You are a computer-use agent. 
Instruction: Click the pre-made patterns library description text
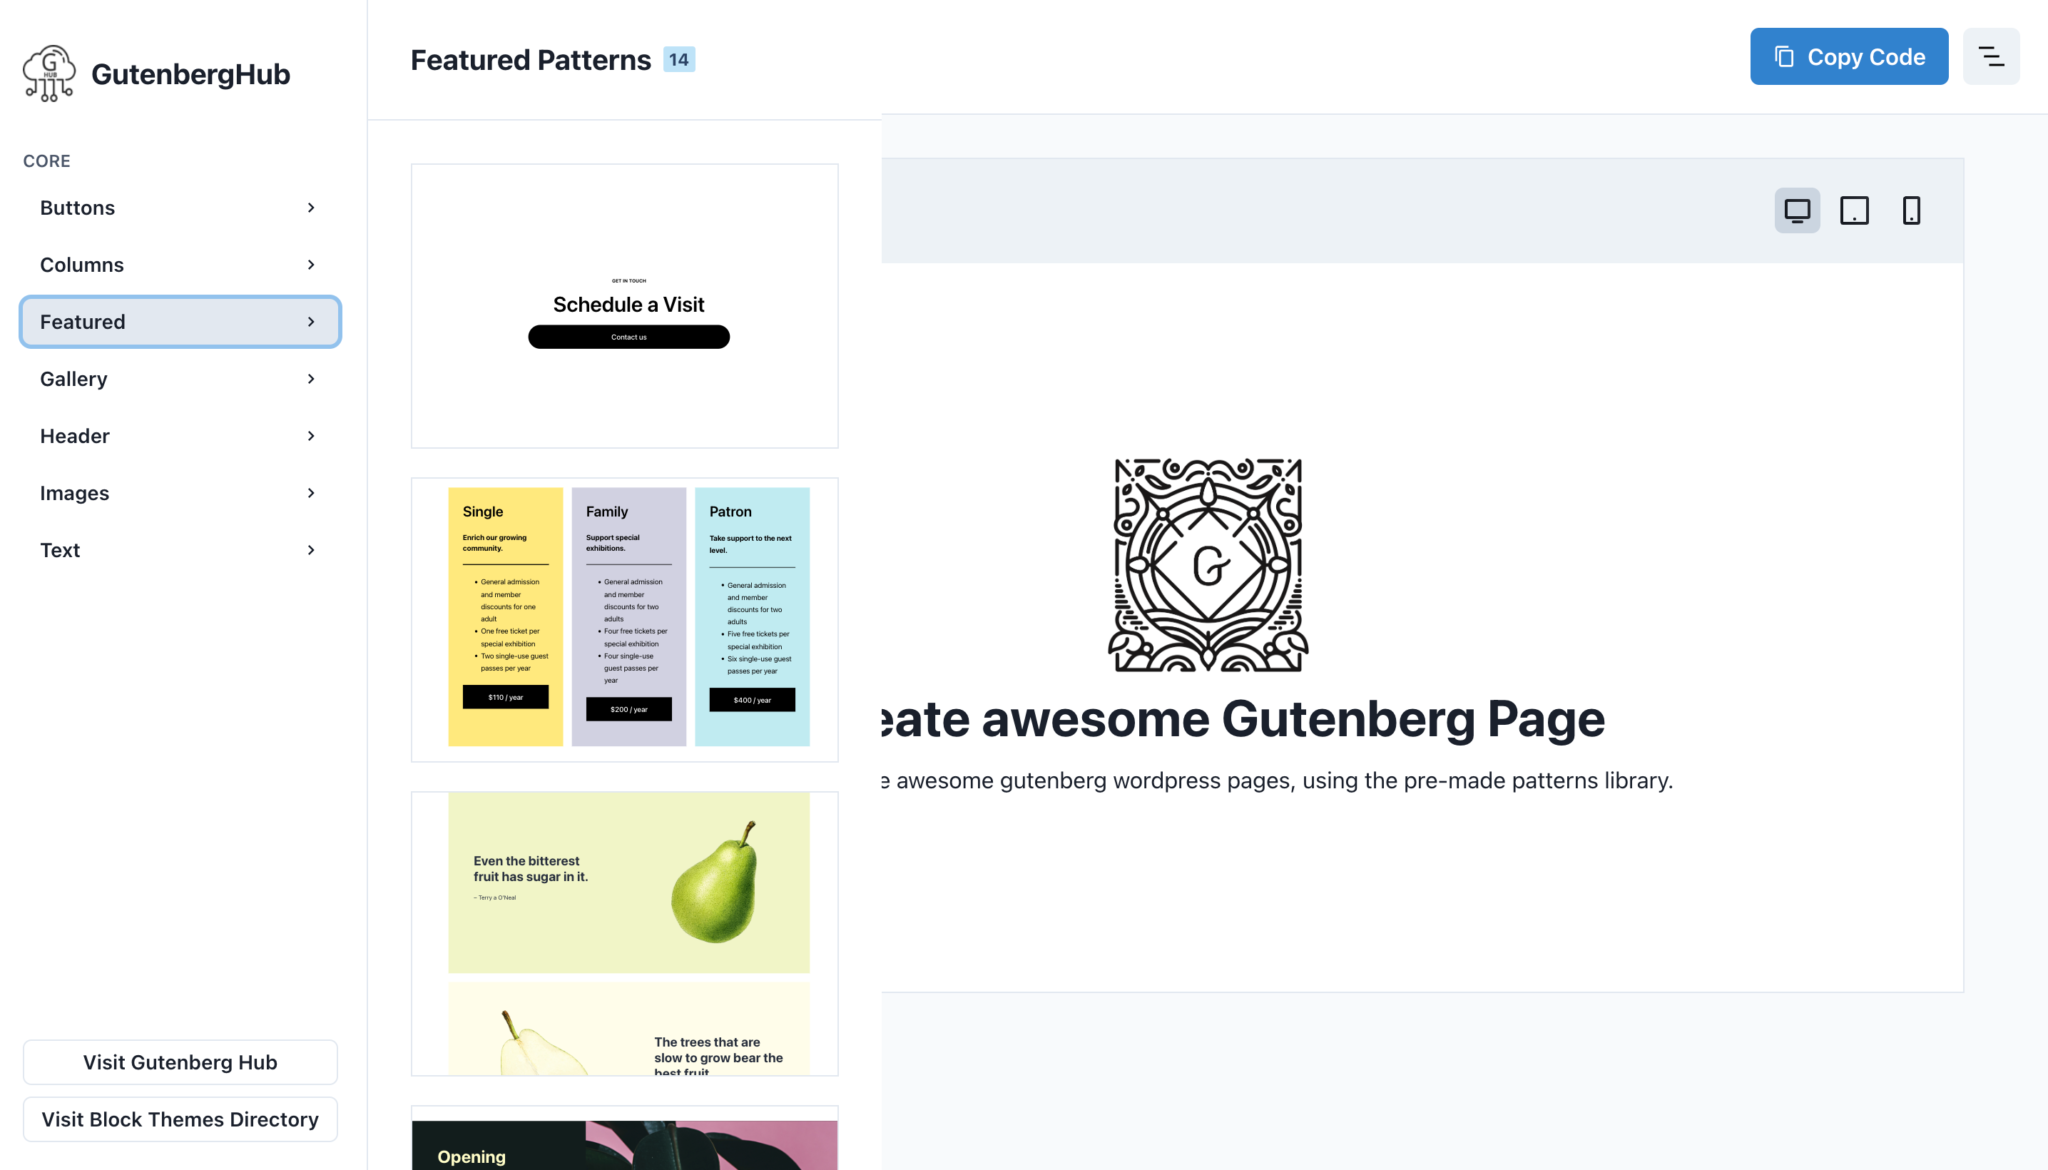point(1277,781)
